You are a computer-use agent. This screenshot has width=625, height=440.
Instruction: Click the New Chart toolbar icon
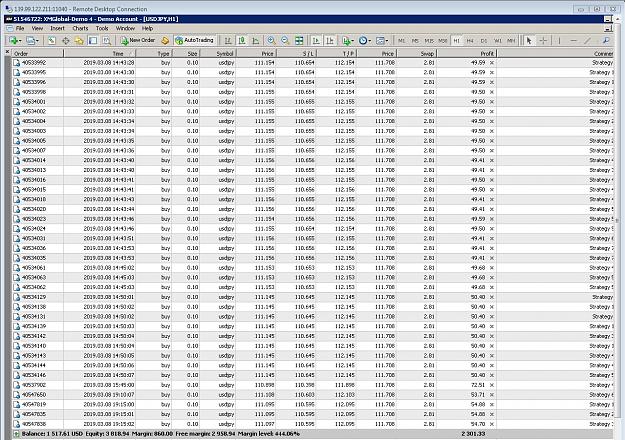click(x=14, y=40)
